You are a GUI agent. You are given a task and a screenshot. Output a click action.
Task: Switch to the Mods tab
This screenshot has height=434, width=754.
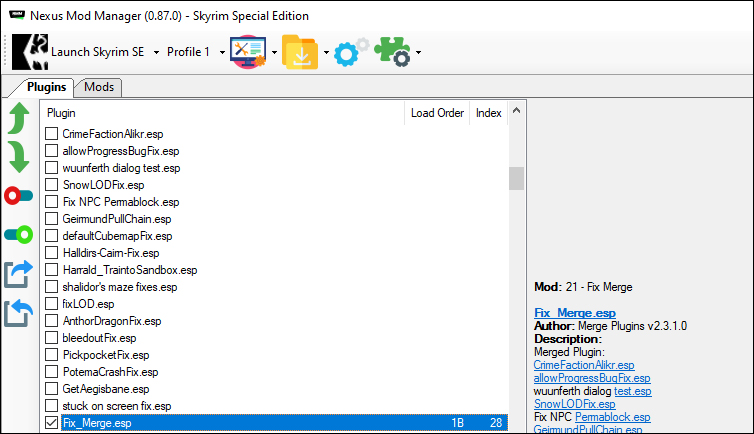pos(99,87)
